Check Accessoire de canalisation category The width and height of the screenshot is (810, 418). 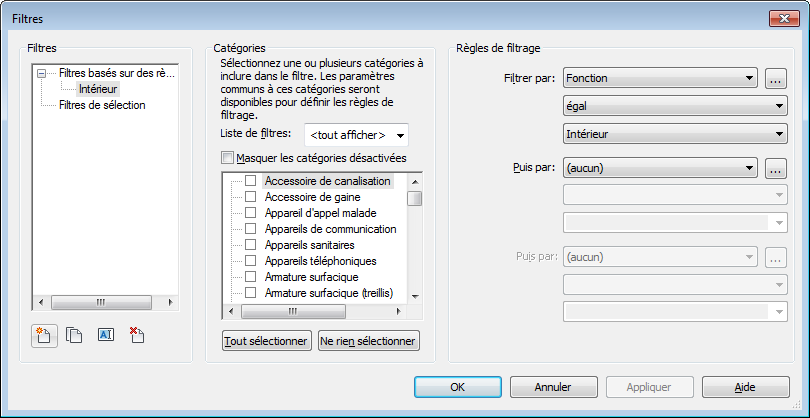click(251, 181)
